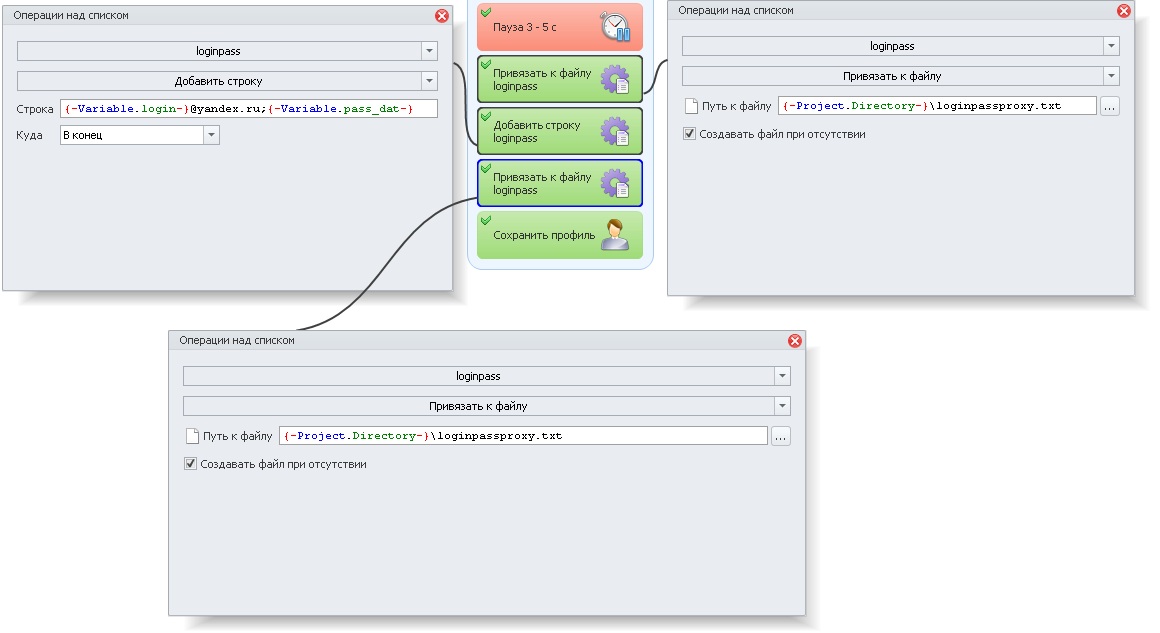Close the right Операции над списком window

click(1124, 10)
